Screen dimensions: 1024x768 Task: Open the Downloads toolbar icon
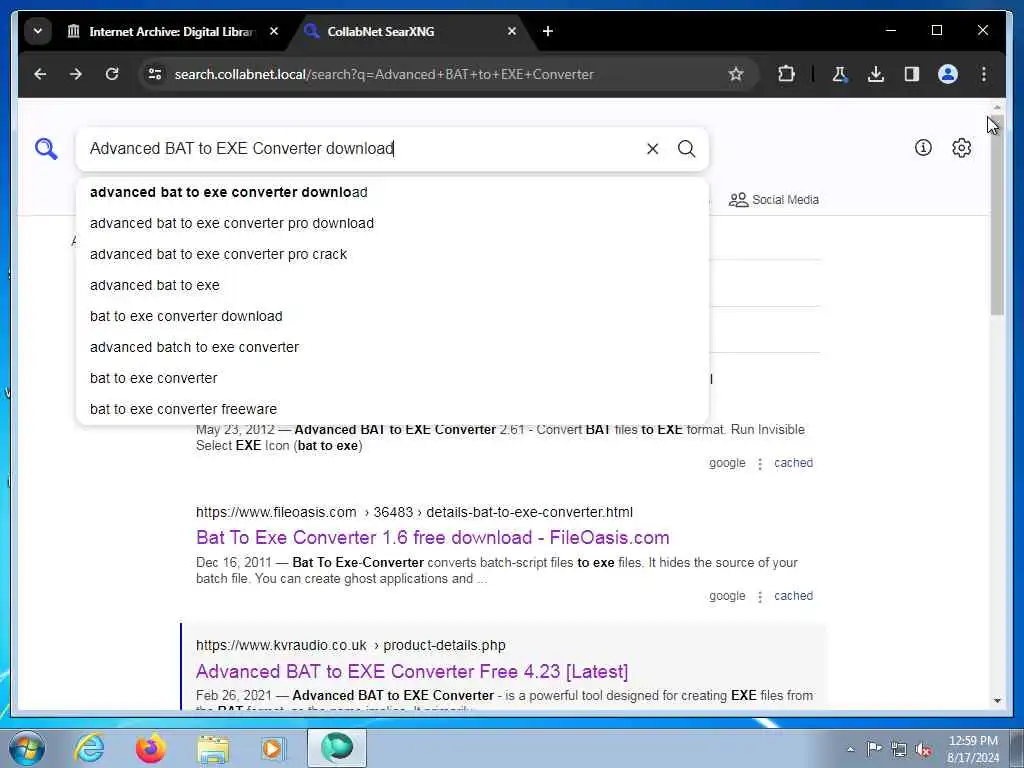[876, 74]
